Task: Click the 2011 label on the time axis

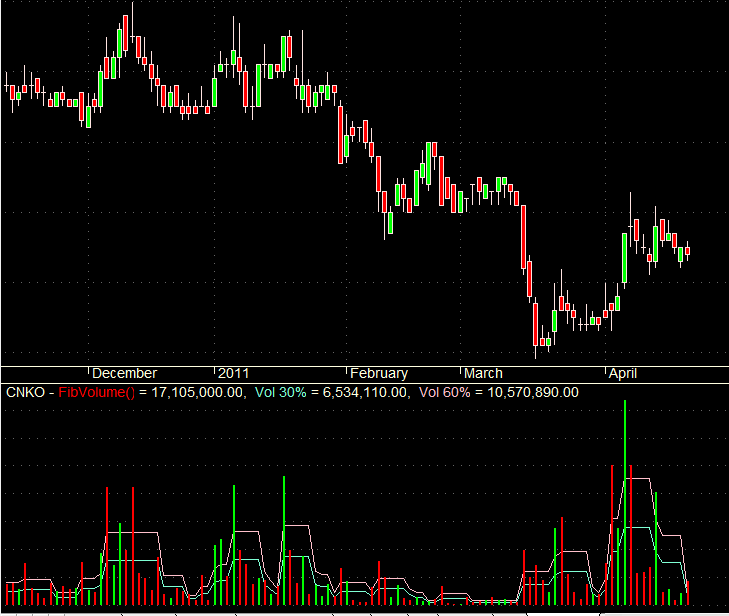Action: click(x=233, y=373)
